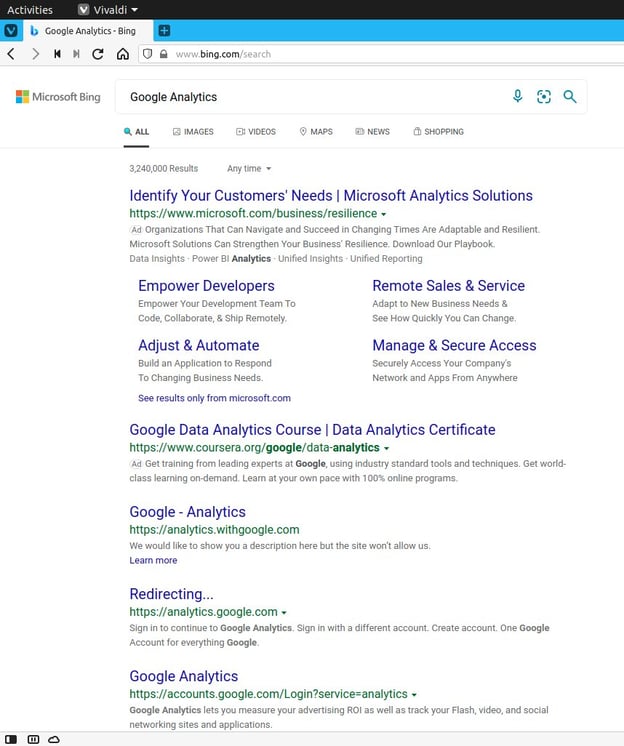This screenshot has width=624, height=746.
Task: Reload the page with the refresh icon
Action: point(97,54)
